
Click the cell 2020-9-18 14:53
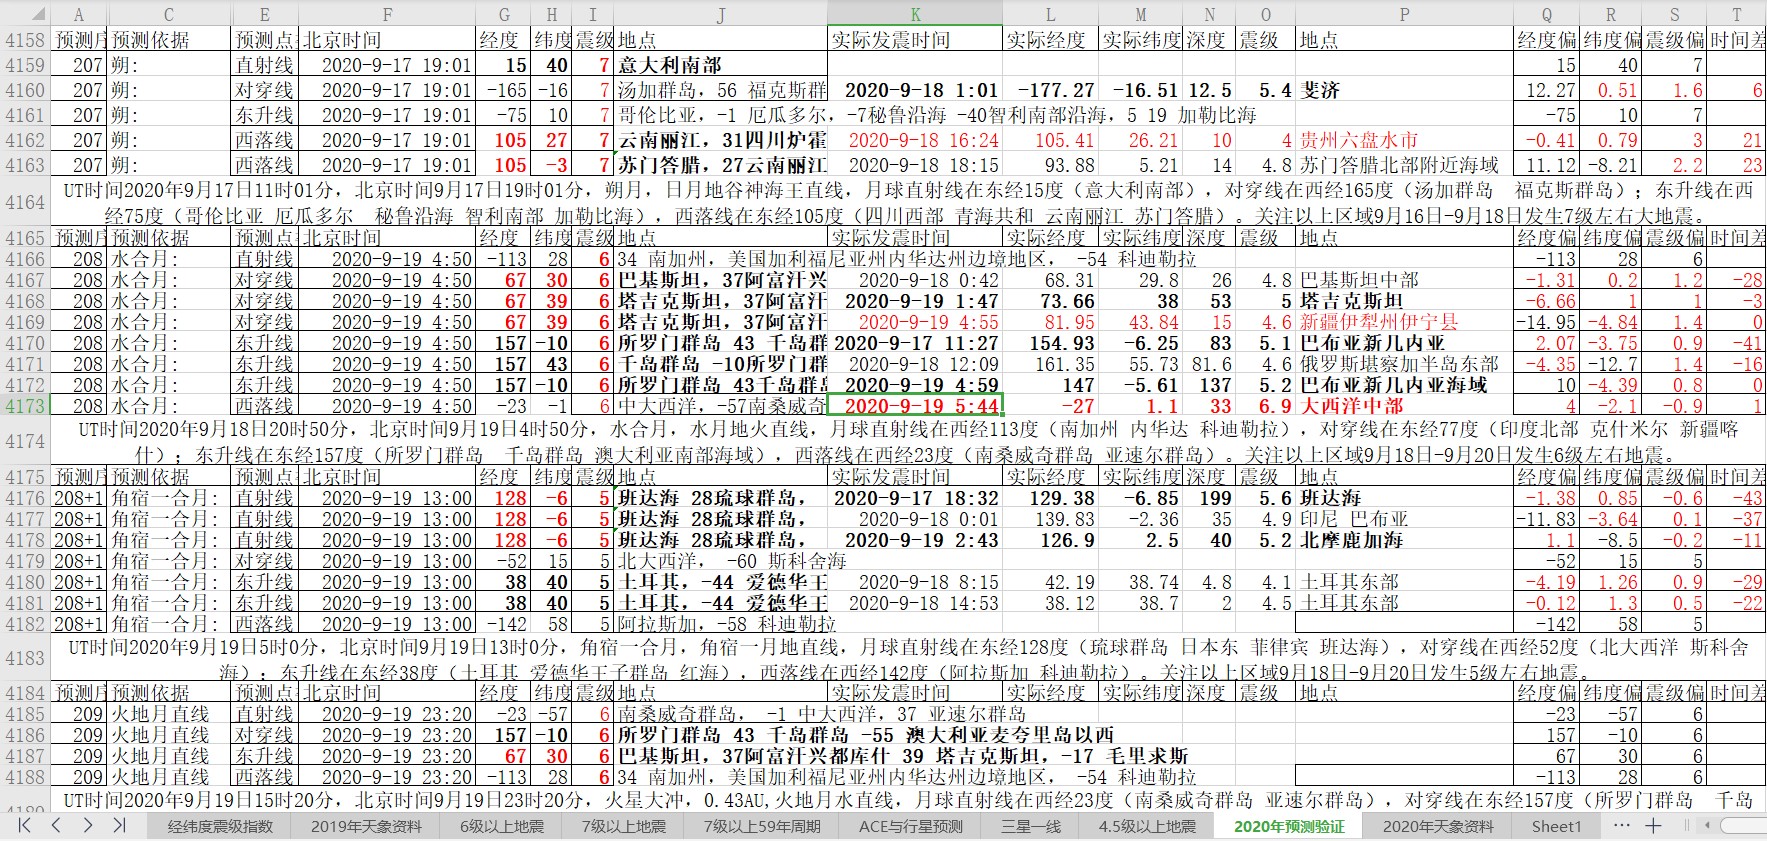[x=915, y=603]
